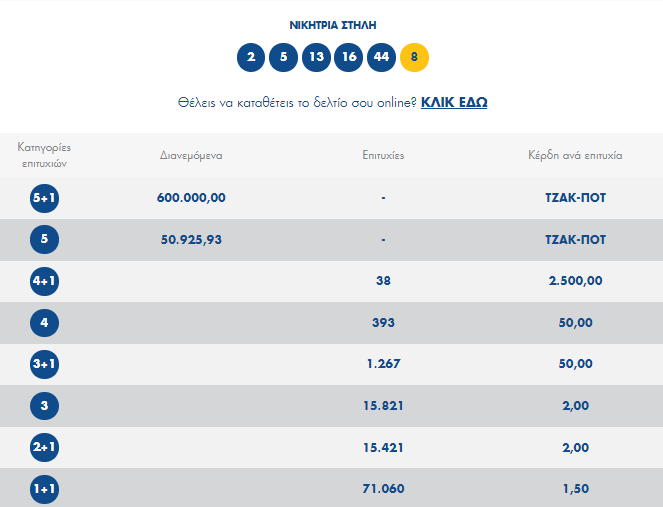Click 2,00 winnings in the 2+1 row
This screenshot has height=507, width=663.
pyautogui.click(x=575, y=447)
